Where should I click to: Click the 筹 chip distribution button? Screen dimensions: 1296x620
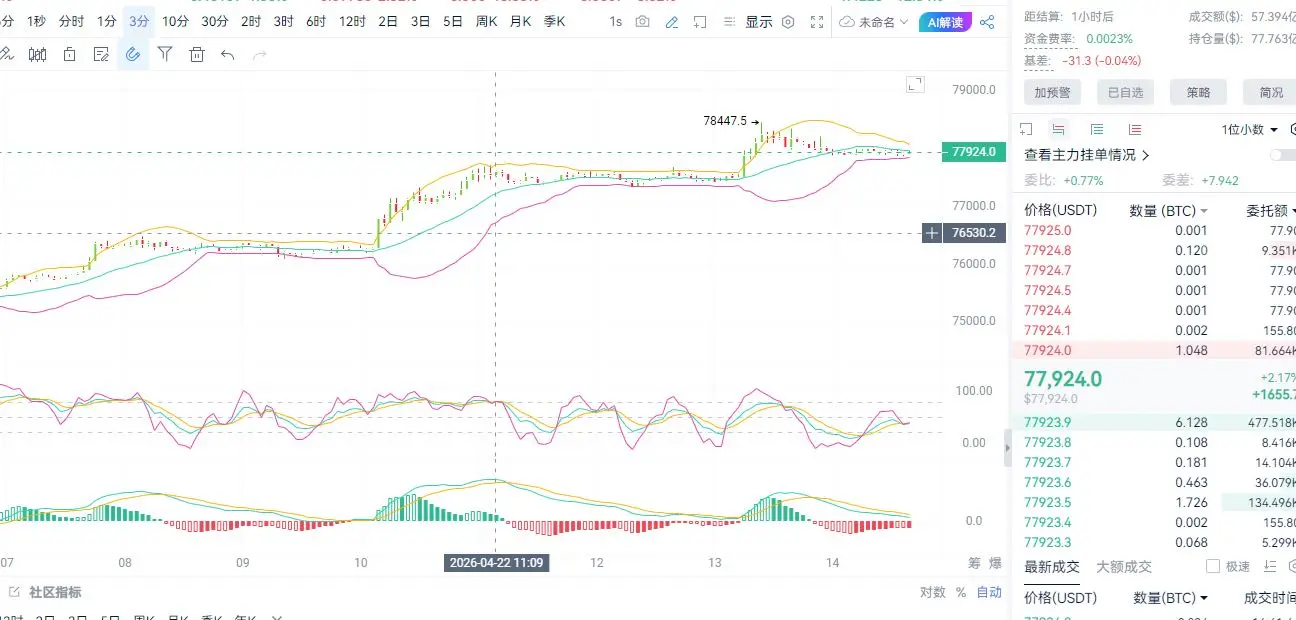click(974, 562)
